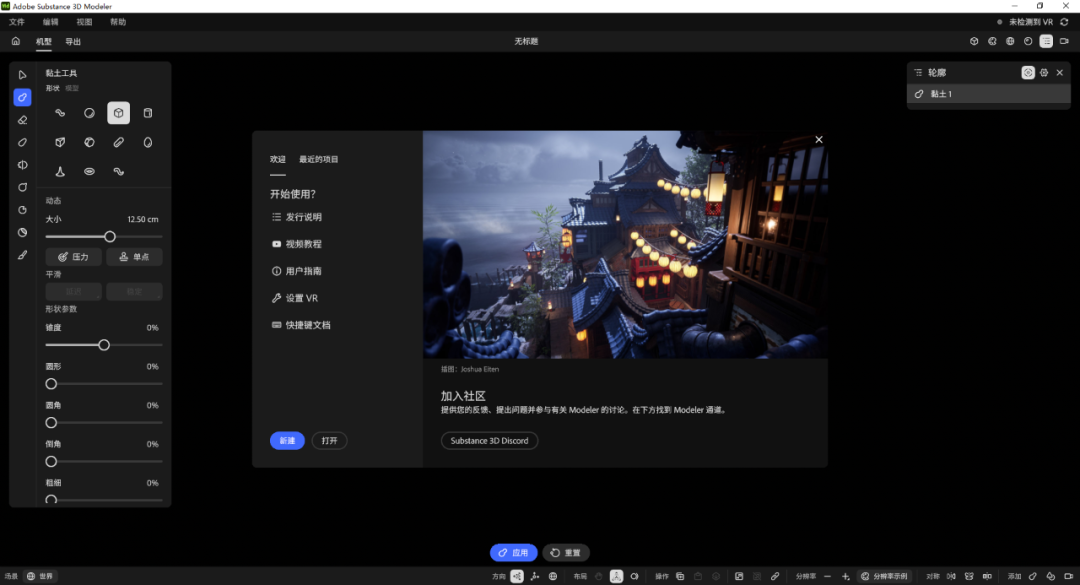The width and height of the screenshot is (1080, 585).
Task: Choose the cube shape for the clay tool
Action: tap(119, 113)
